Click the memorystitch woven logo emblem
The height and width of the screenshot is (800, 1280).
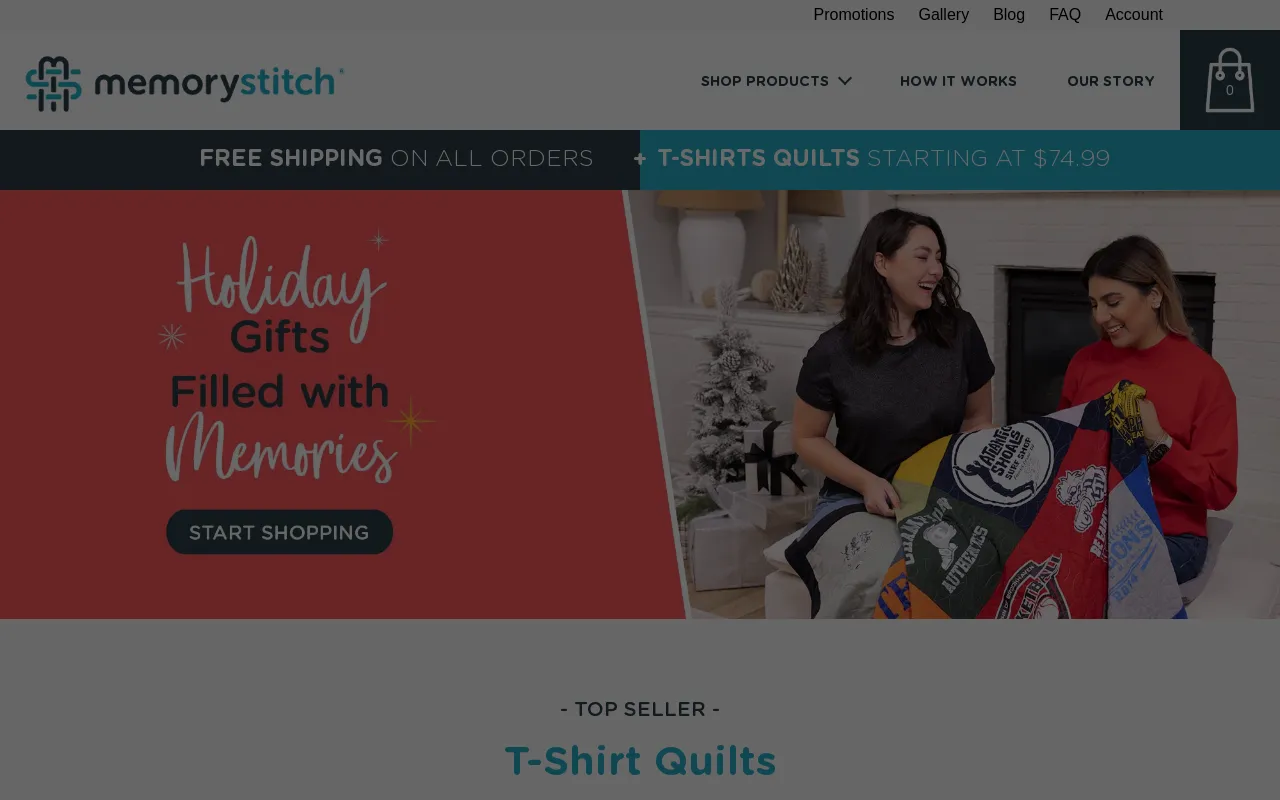54,84
